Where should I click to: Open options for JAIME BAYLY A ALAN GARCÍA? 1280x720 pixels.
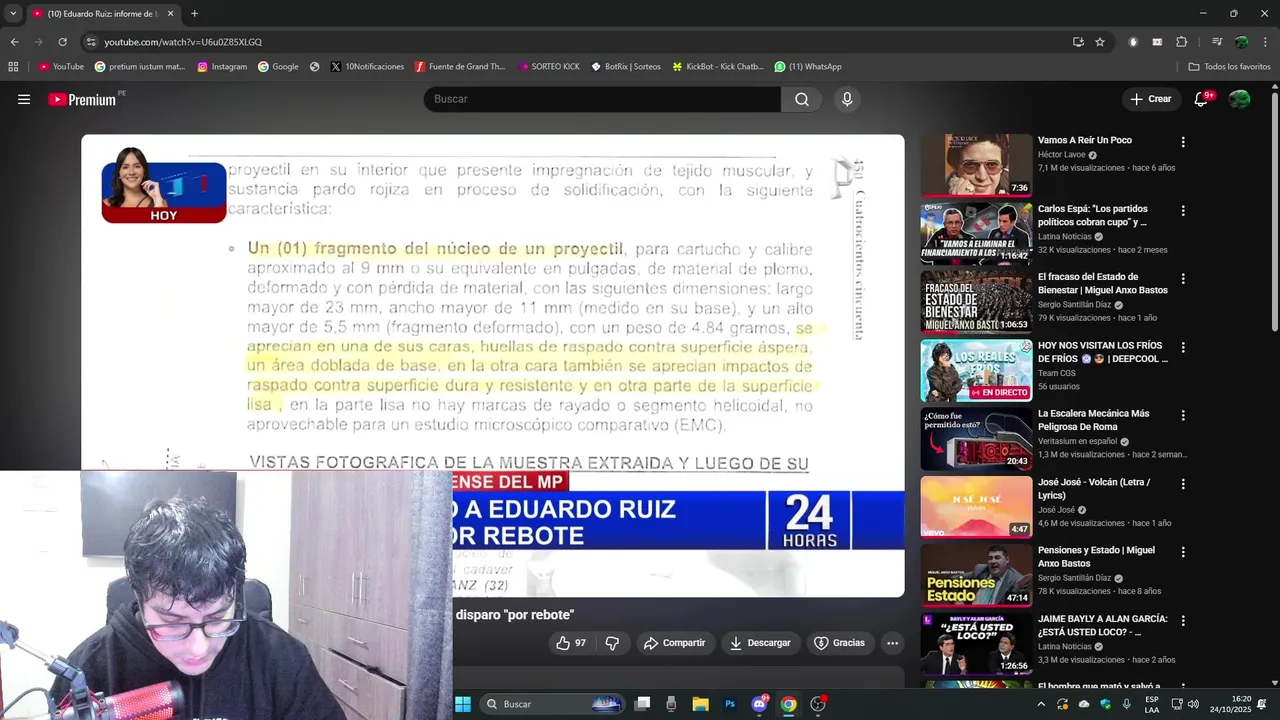[1183, 620]
